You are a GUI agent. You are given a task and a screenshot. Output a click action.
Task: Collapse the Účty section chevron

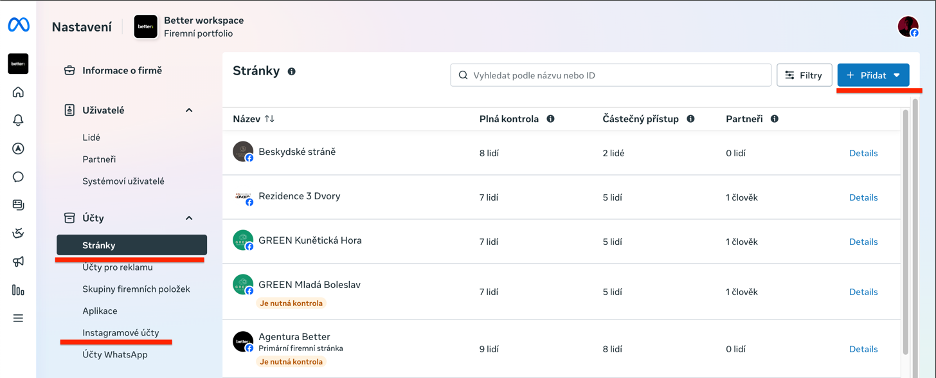(189, 218)
